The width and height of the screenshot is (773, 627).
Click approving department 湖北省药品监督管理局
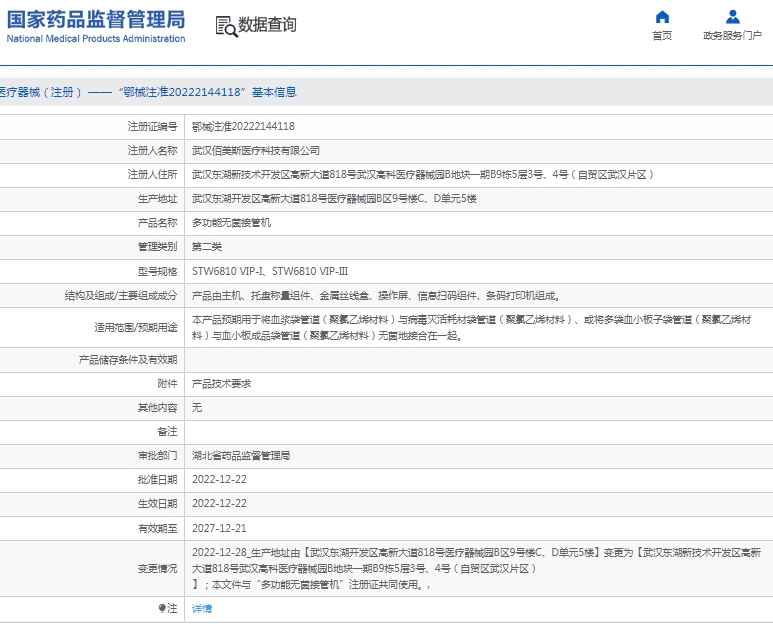click(x=241, y=455)
